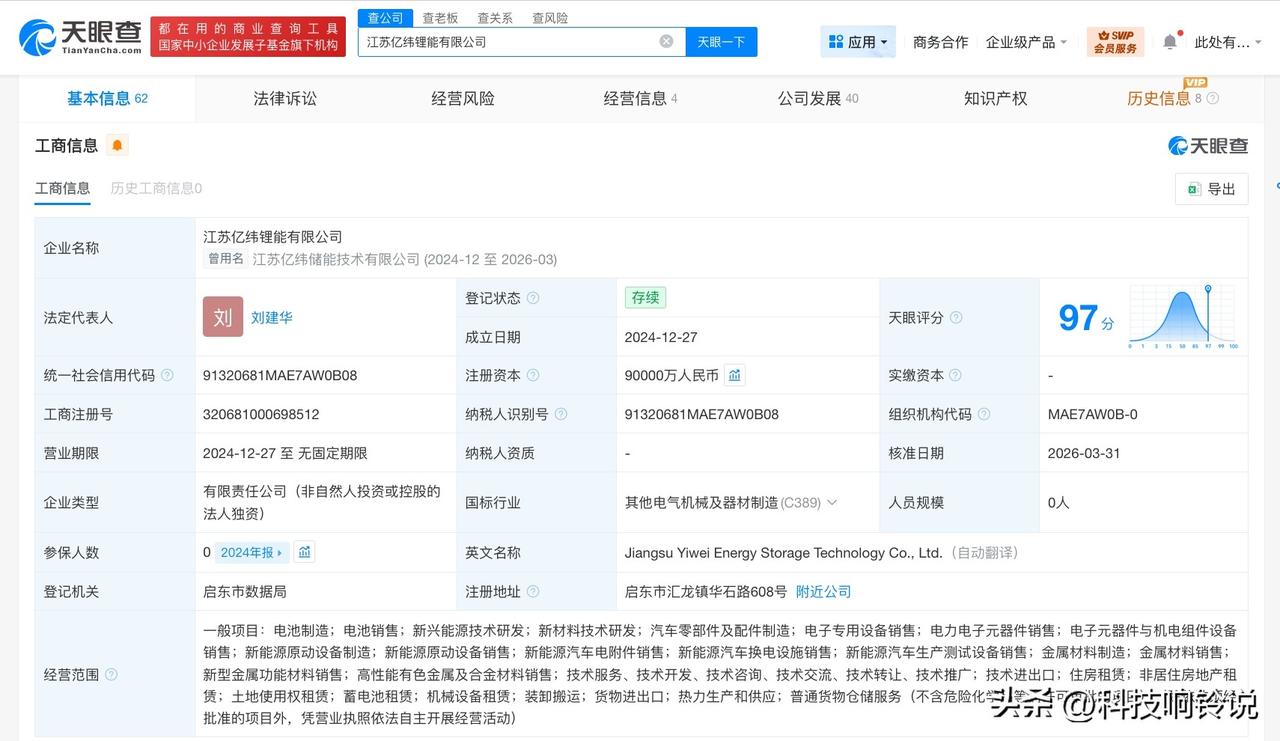Expand the 企业级产品 dropdown
1280x741 pixels.
(x=1026, y=41)
